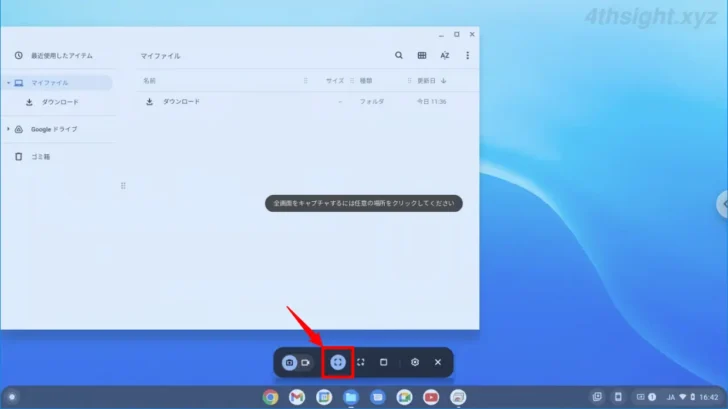728x409 pixels.
Task: Sort by 更新日 column header
Action: coord(426,81)
